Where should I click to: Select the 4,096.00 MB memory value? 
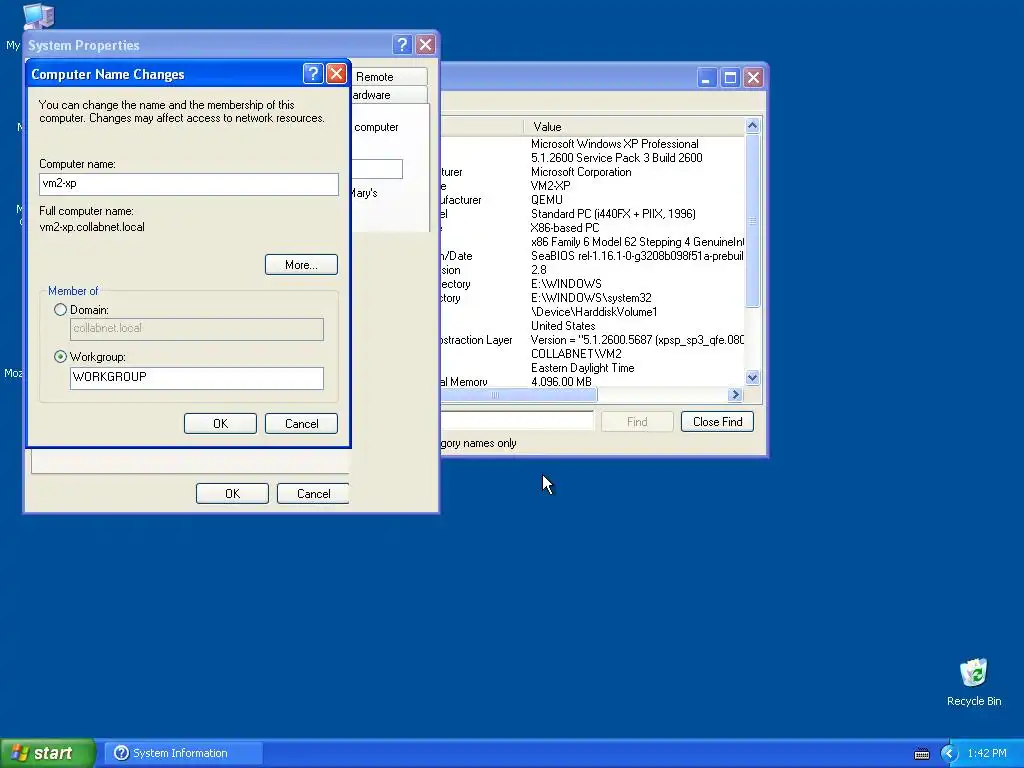(562, 381)
